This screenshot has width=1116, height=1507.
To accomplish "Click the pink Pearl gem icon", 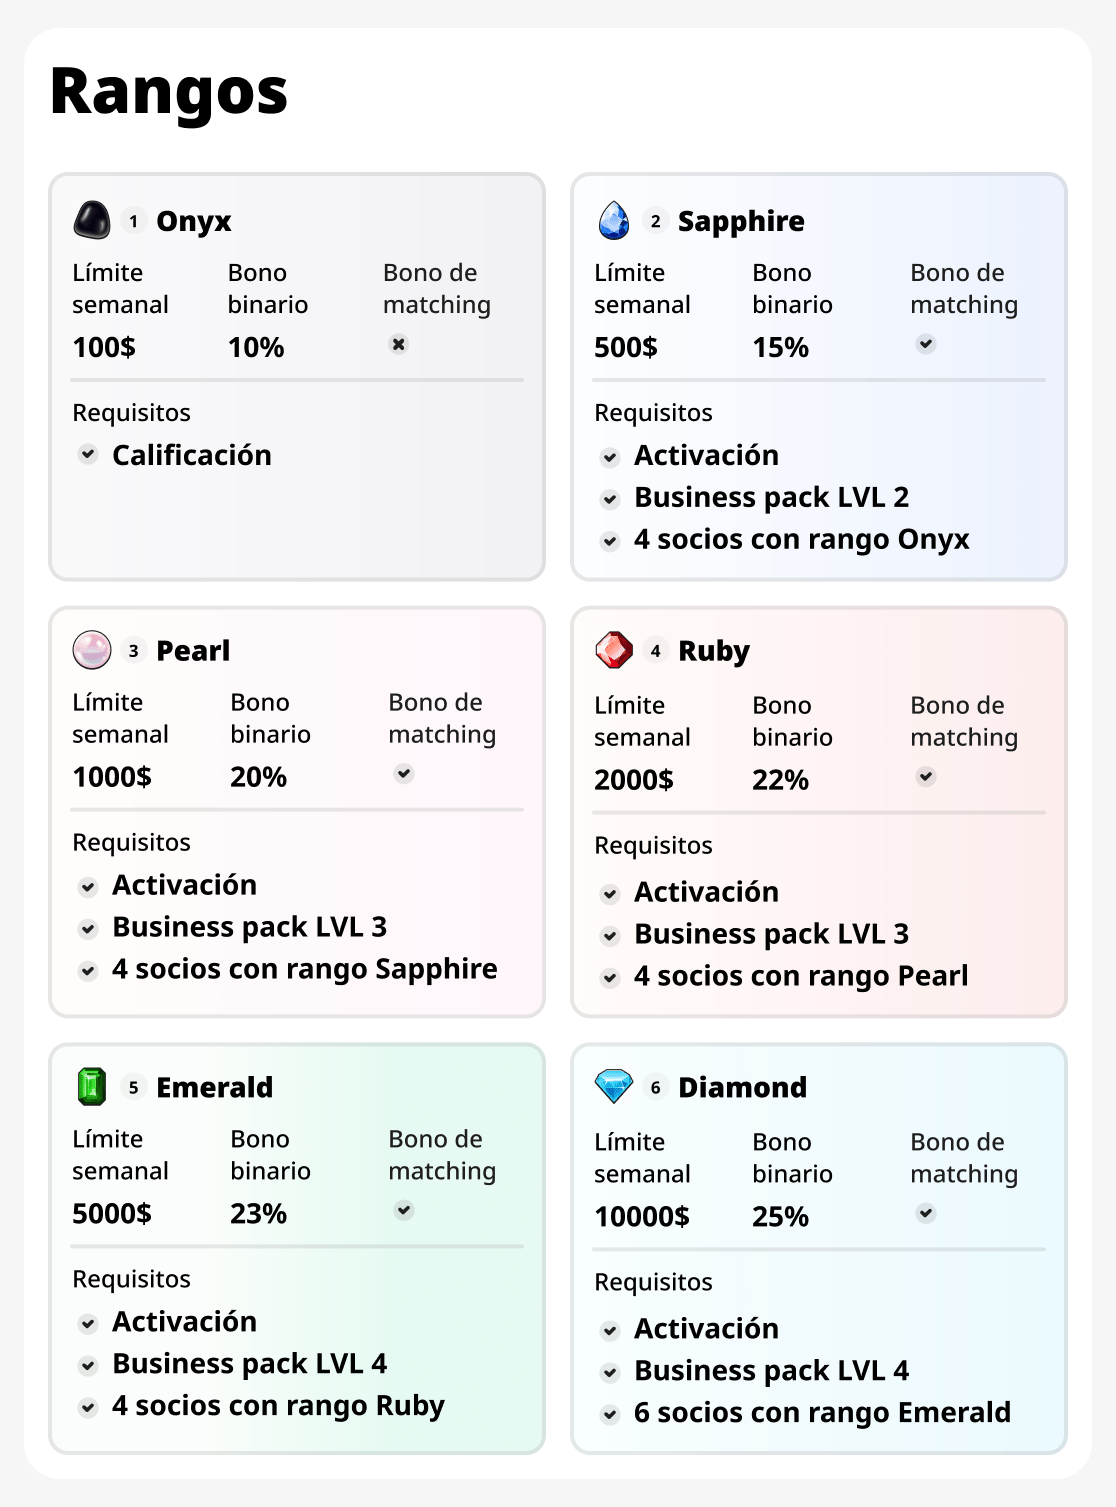I will [92, 650].
